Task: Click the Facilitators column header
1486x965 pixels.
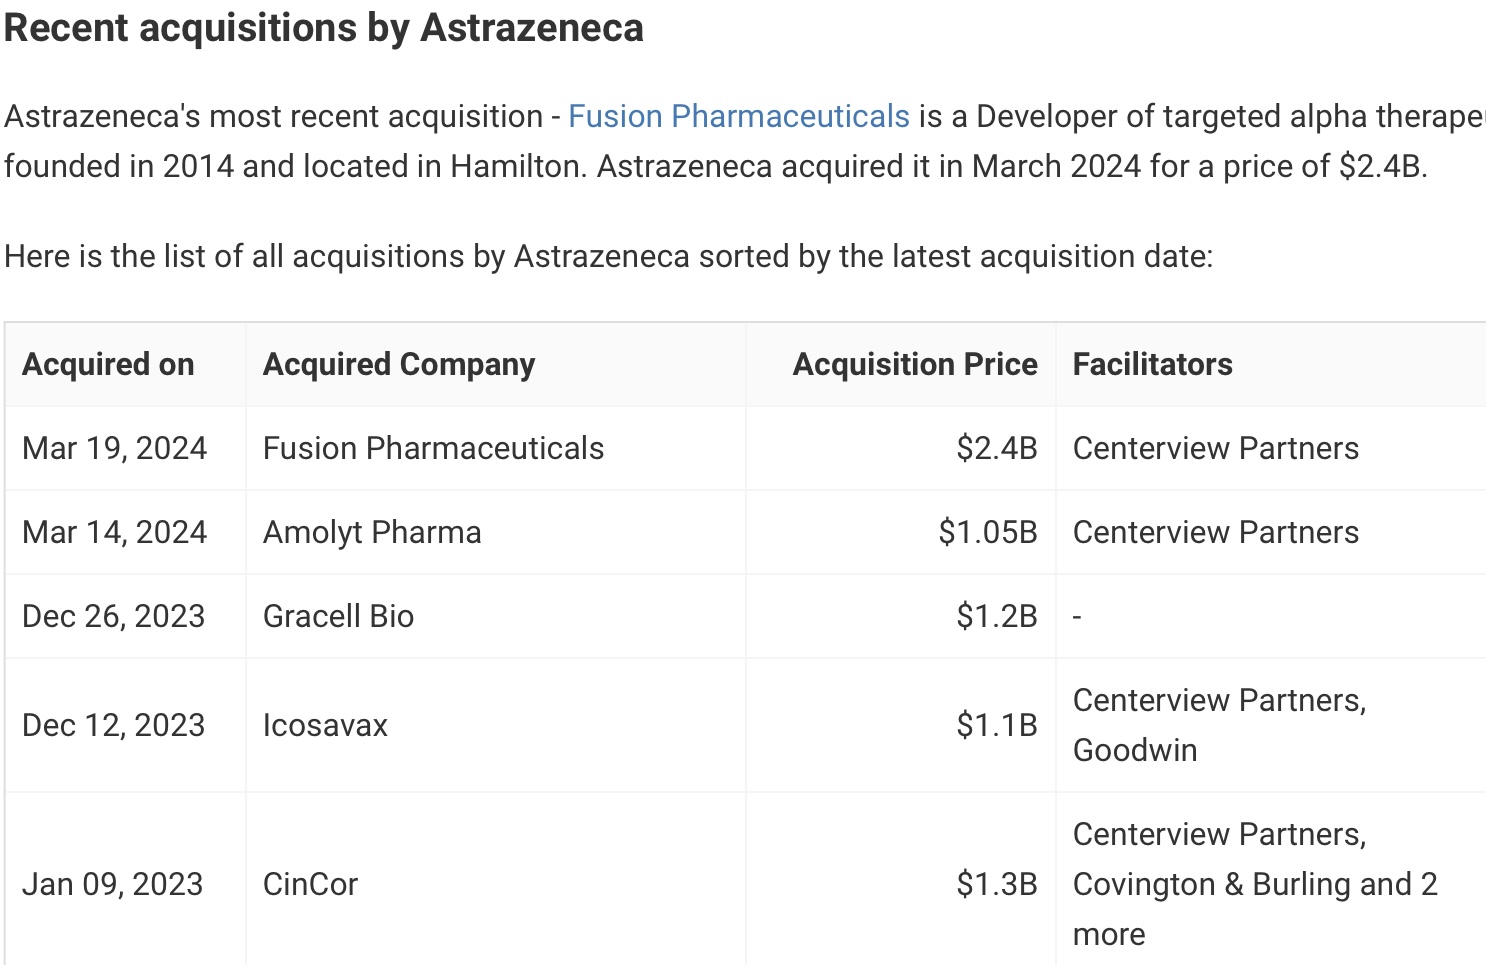Action: (1152, 365)
